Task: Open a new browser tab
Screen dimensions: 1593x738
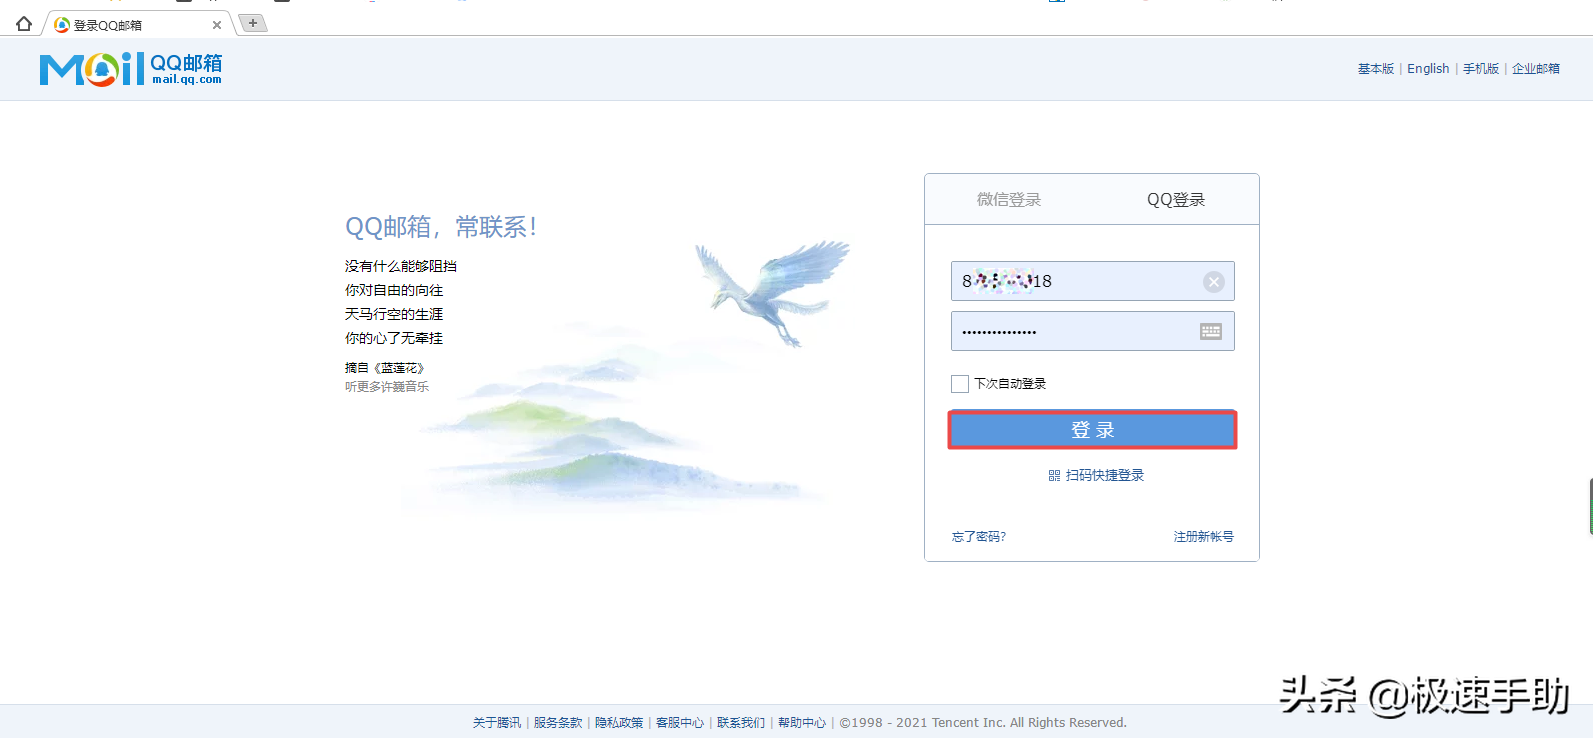Action: (x=253, y=23)
